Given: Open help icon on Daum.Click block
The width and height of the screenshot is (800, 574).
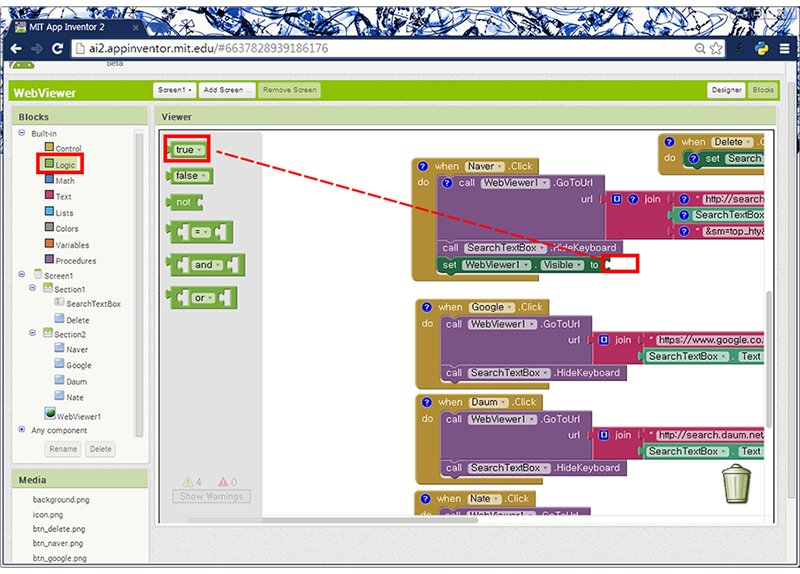Looking at the screenshot, I should (427, 402).
